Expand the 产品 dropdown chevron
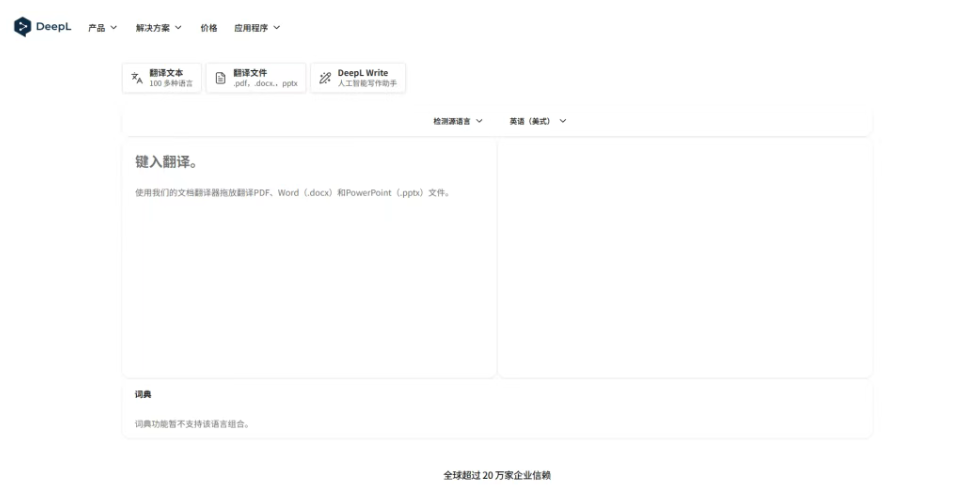 113,28
